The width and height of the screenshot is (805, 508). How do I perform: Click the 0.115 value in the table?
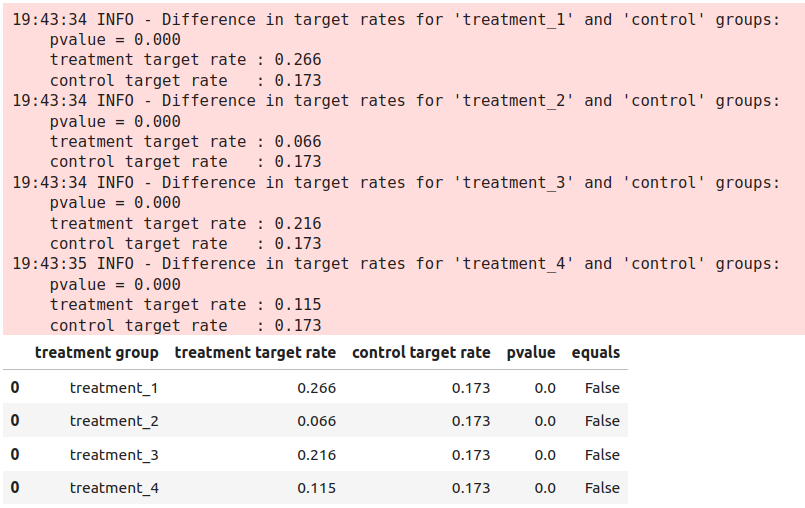click(316, 488)
